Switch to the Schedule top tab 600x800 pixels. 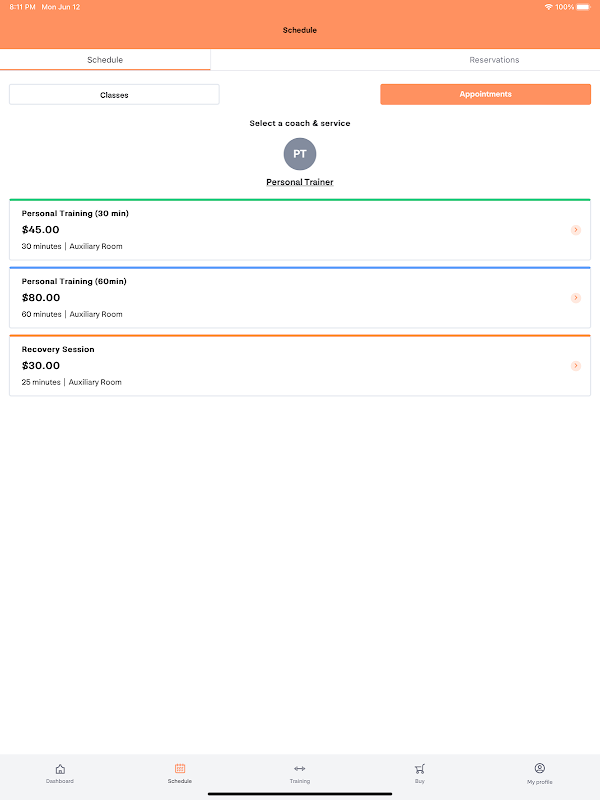tap(105, 60)
